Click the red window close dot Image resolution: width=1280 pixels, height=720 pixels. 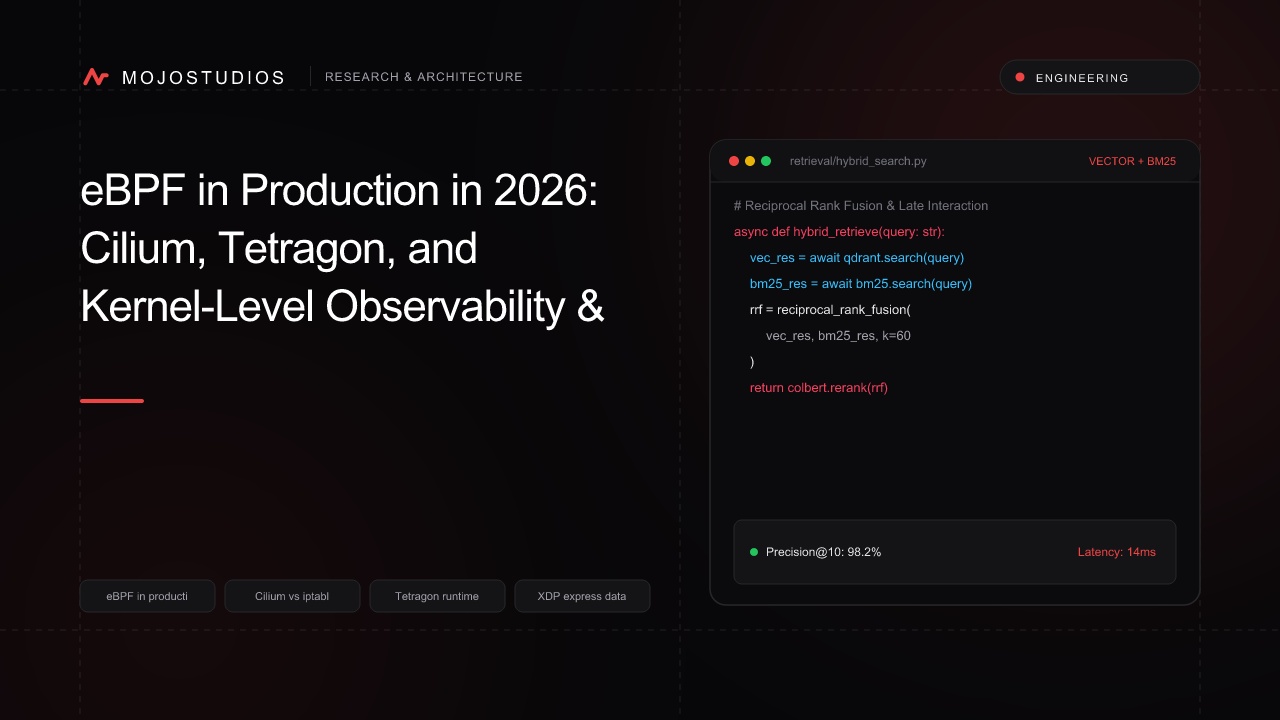[734, 161]
